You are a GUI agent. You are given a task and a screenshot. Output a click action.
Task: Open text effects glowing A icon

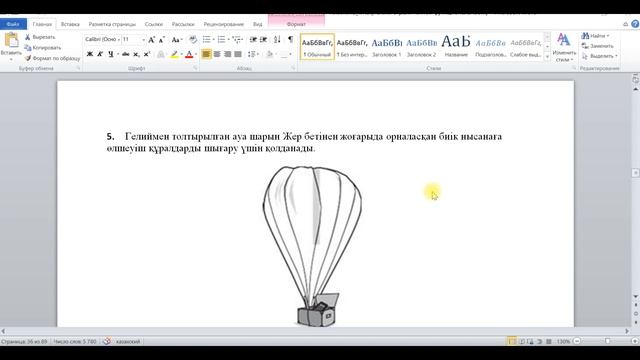[x=161, y=54]
